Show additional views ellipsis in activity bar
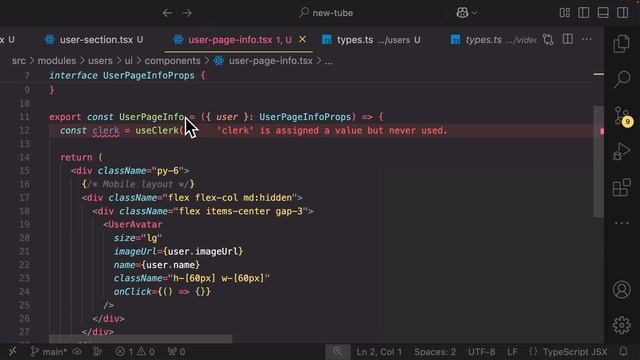This screenshot has height=360, width=640. pos(622,223)
